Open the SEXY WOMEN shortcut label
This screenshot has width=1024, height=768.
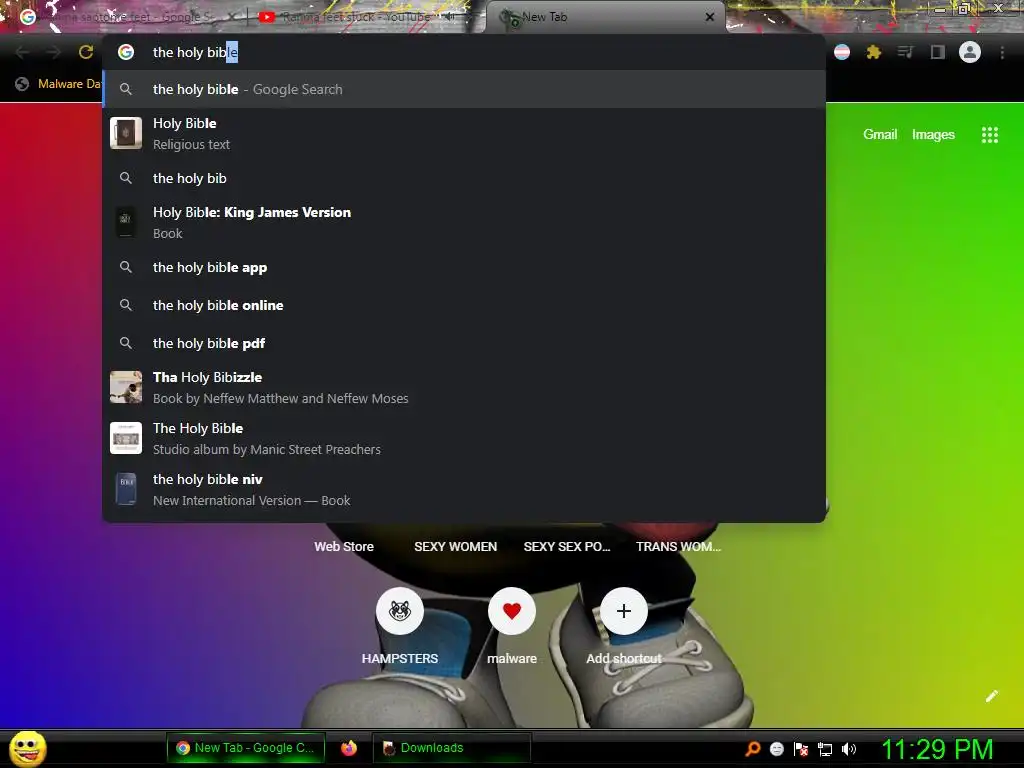tap(455, 547)
